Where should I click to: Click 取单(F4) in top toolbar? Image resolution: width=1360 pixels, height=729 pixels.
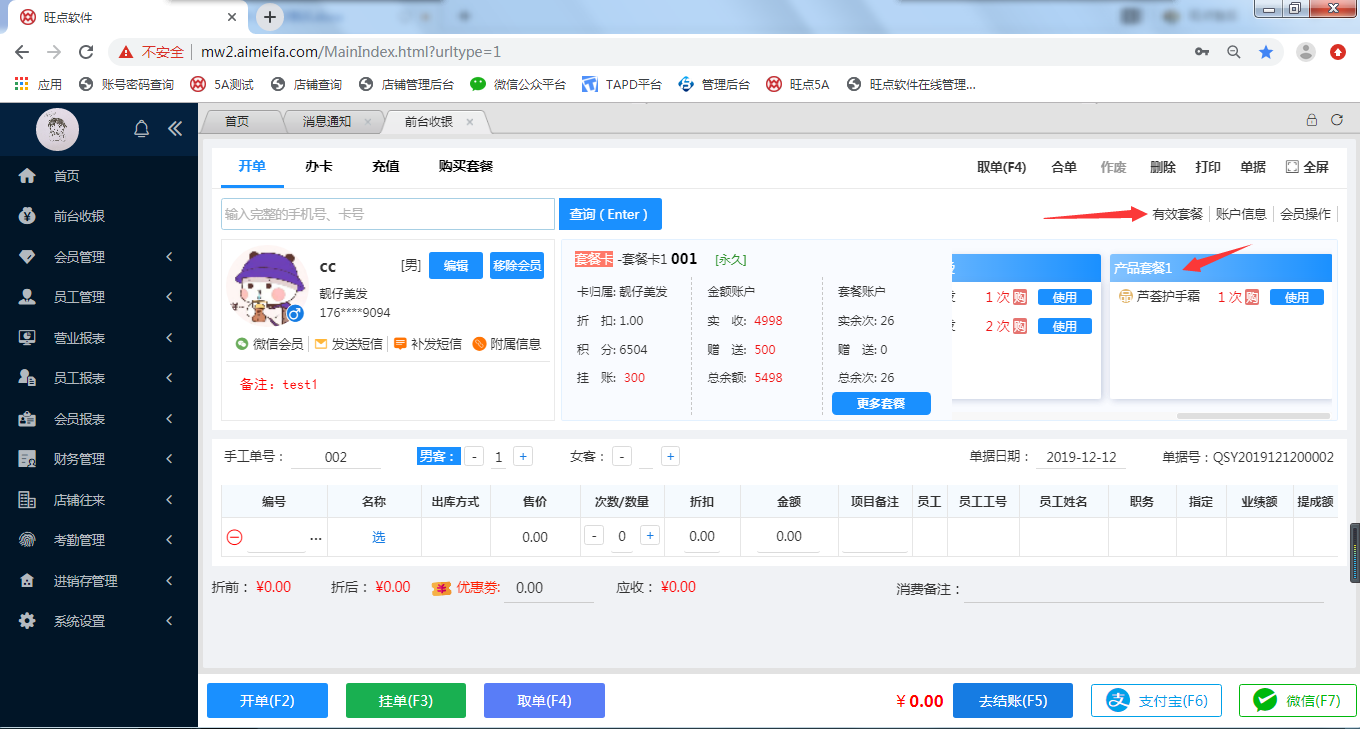pos(1002,168)
